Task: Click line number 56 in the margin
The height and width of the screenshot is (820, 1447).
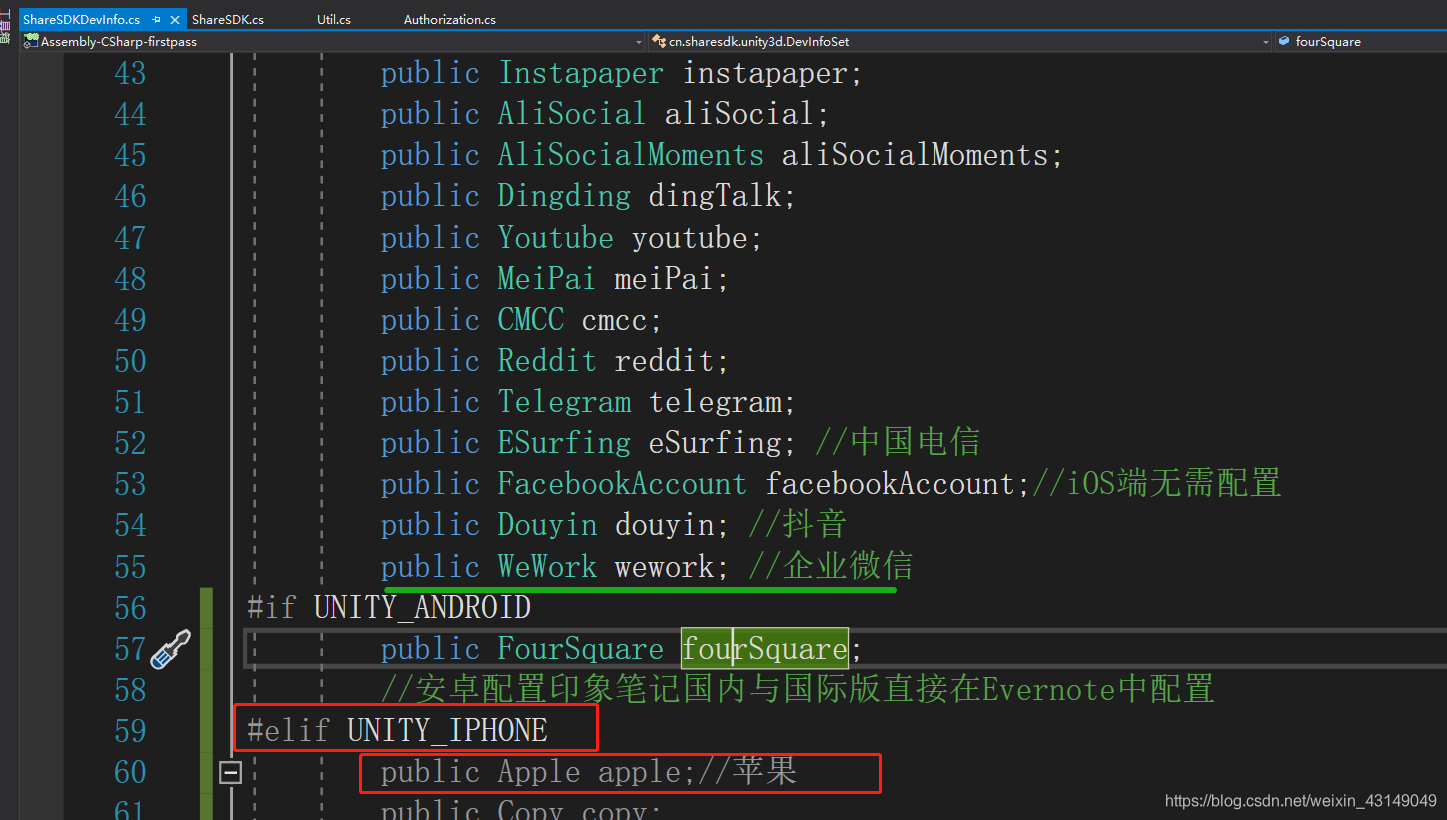Action: click(x=130, y=608)
